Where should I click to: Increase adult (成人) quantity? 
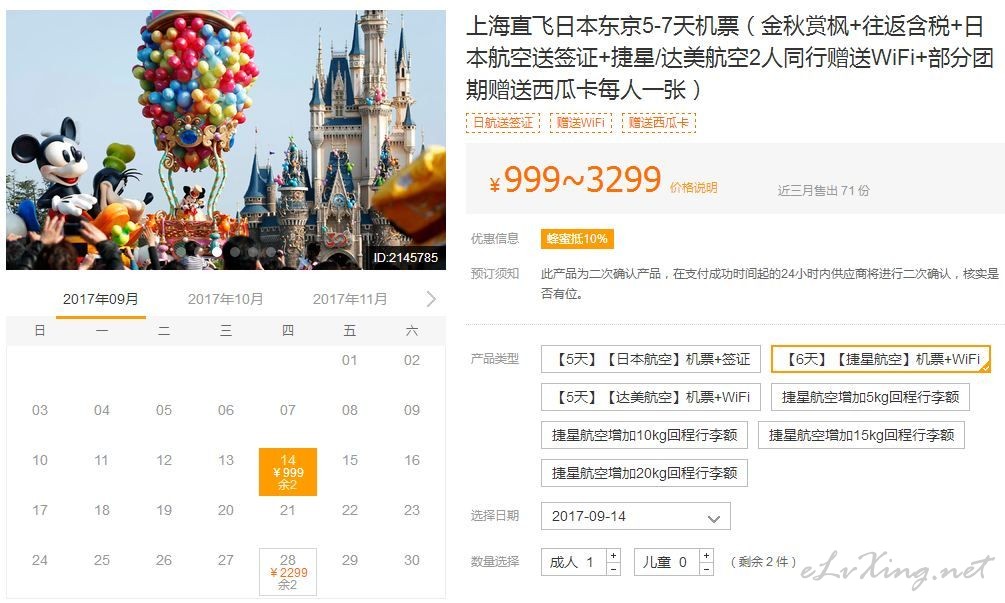point(613,556)
